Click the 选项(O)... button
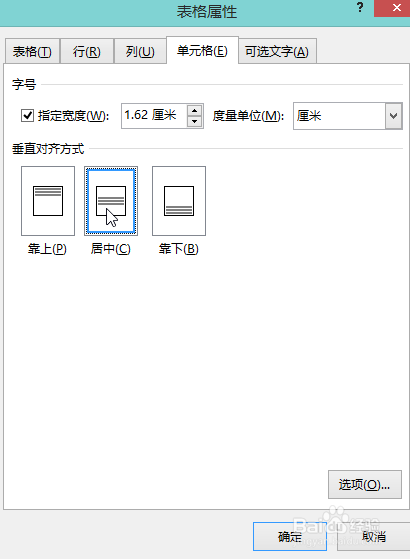The image size is (410, 559). (365, 484)
